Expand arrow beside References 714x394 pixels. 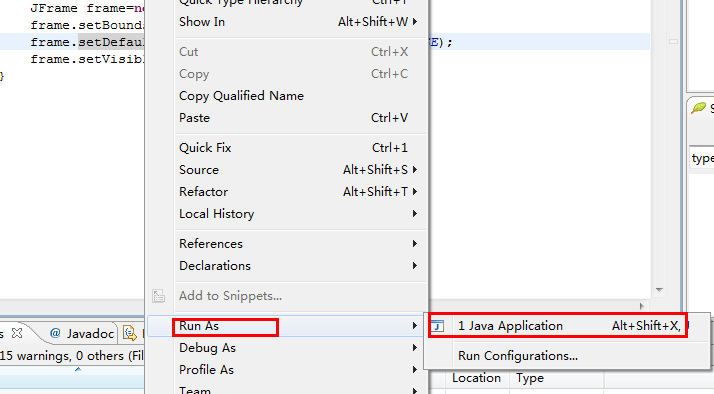tap(415, 244)
